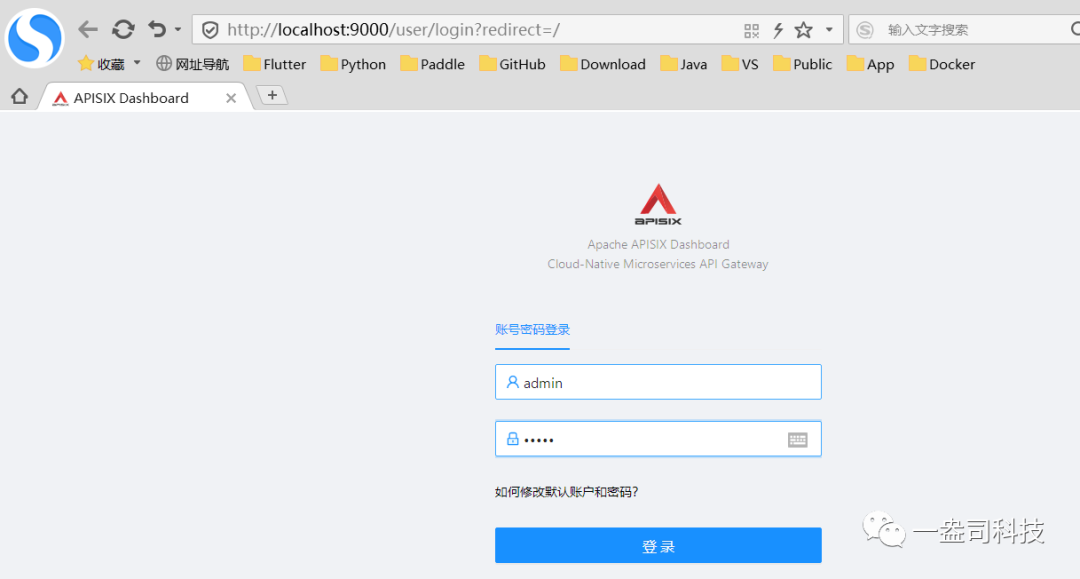
Task: Click the lightning speed mode icon
Action: [x=778, y=30]
